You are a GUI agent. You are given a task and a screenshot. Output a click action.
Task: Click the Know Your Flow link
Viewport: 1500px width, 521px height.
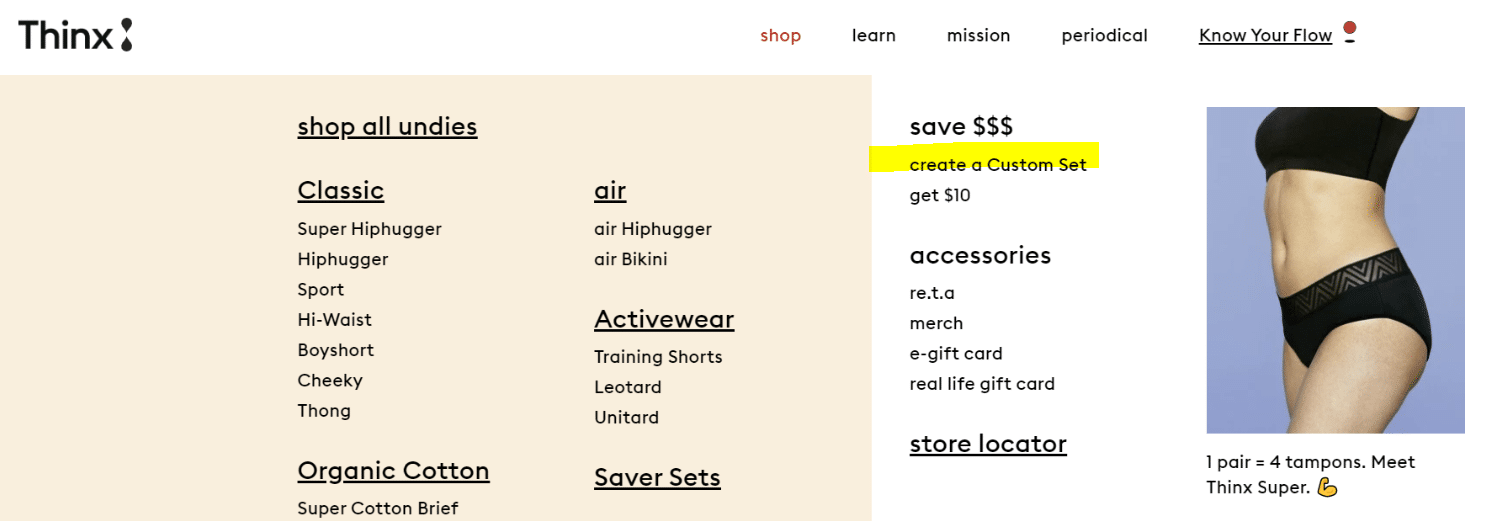click(1265, 36)
